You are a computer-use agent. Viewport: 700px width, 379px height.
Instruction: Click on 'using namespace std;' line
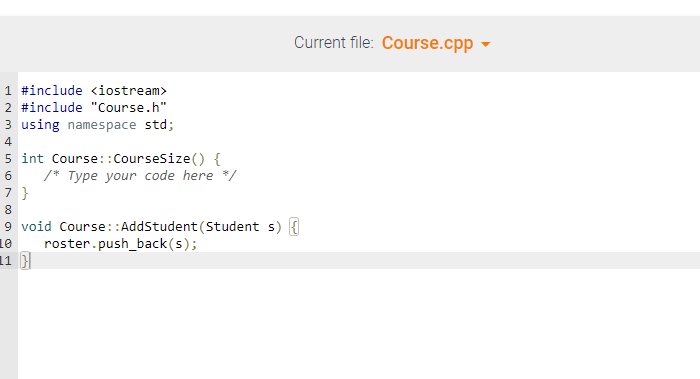click(x=97, y=125)
